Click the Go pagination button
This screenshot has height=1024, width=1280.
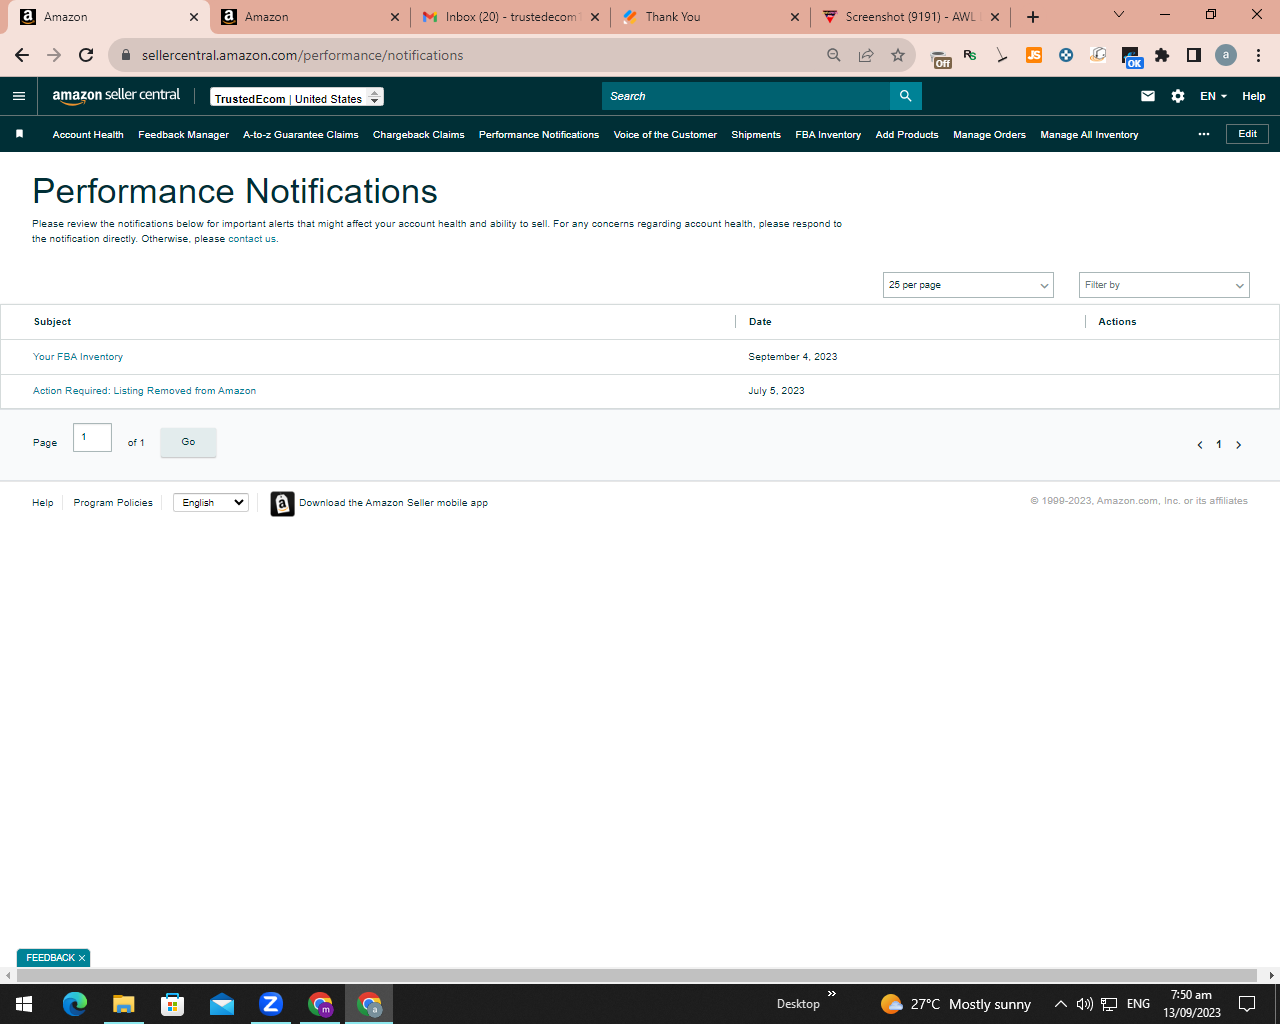click(x=188, y=442)
